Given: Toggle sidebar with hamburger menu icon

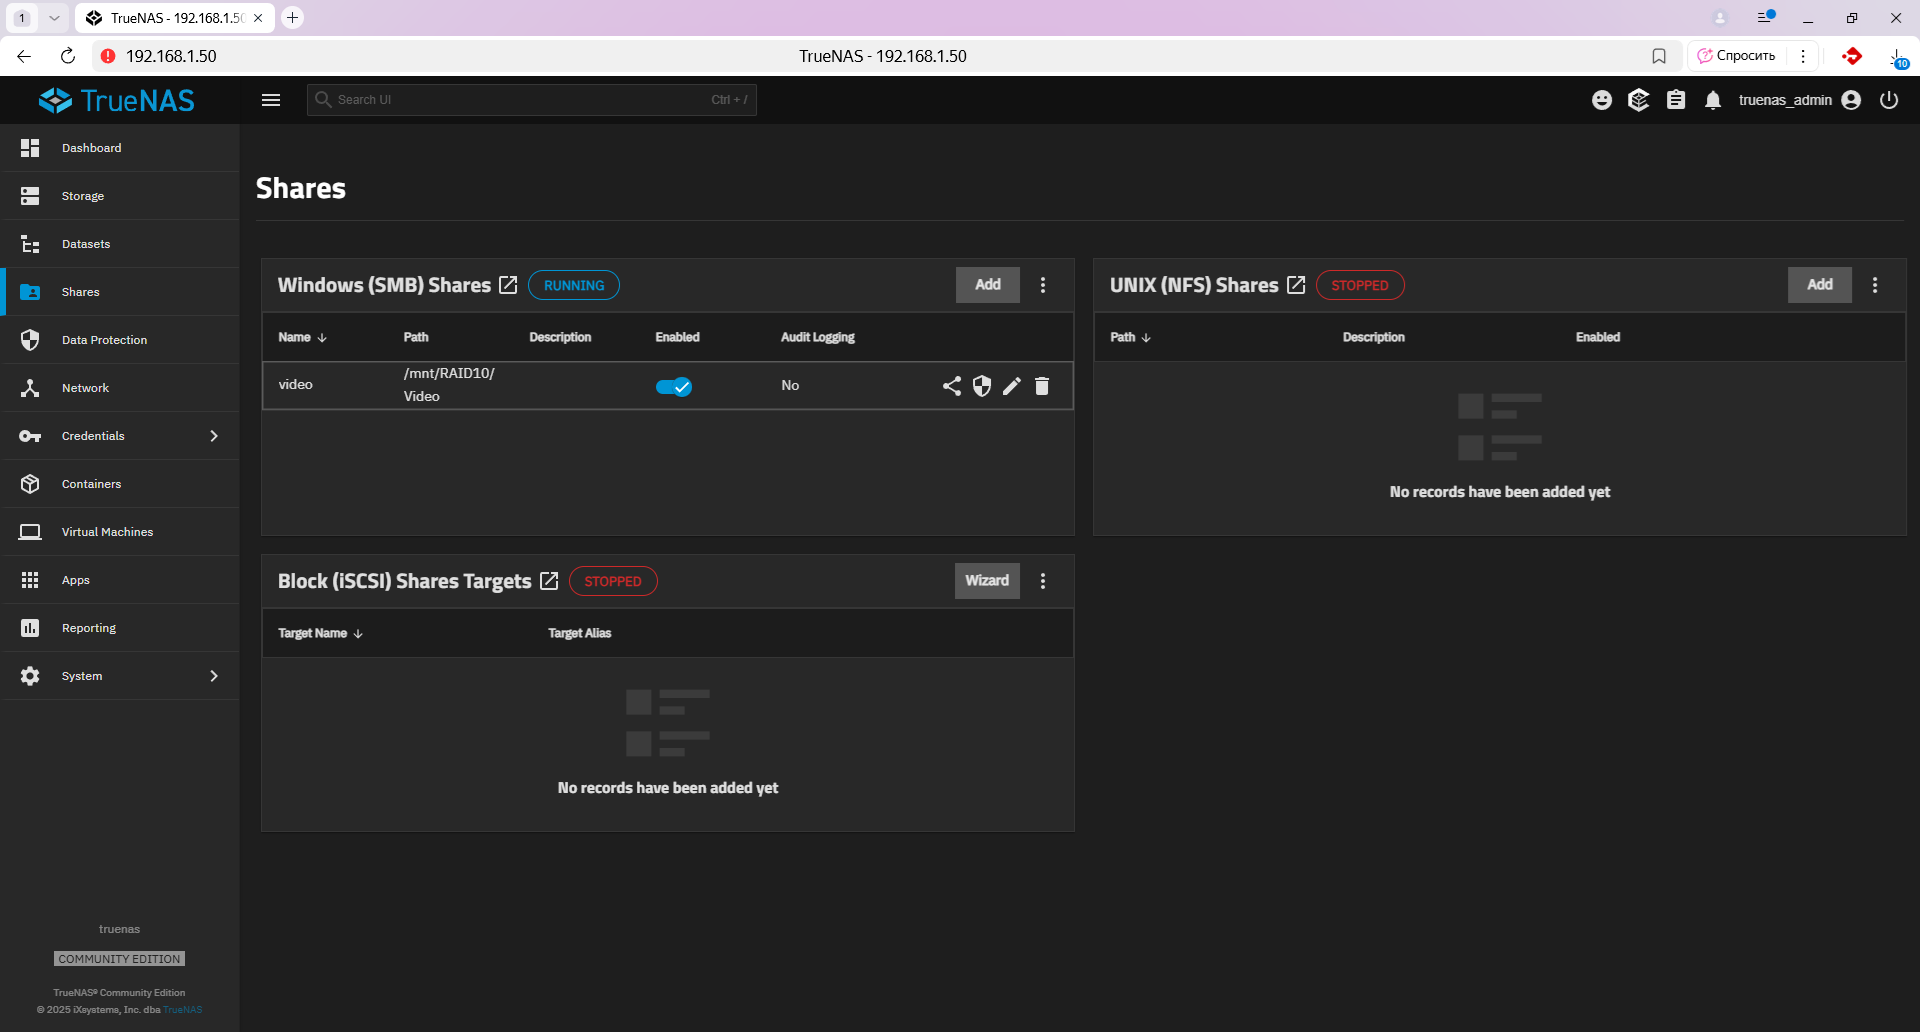Looking at the screenshot, I should 271,100.
